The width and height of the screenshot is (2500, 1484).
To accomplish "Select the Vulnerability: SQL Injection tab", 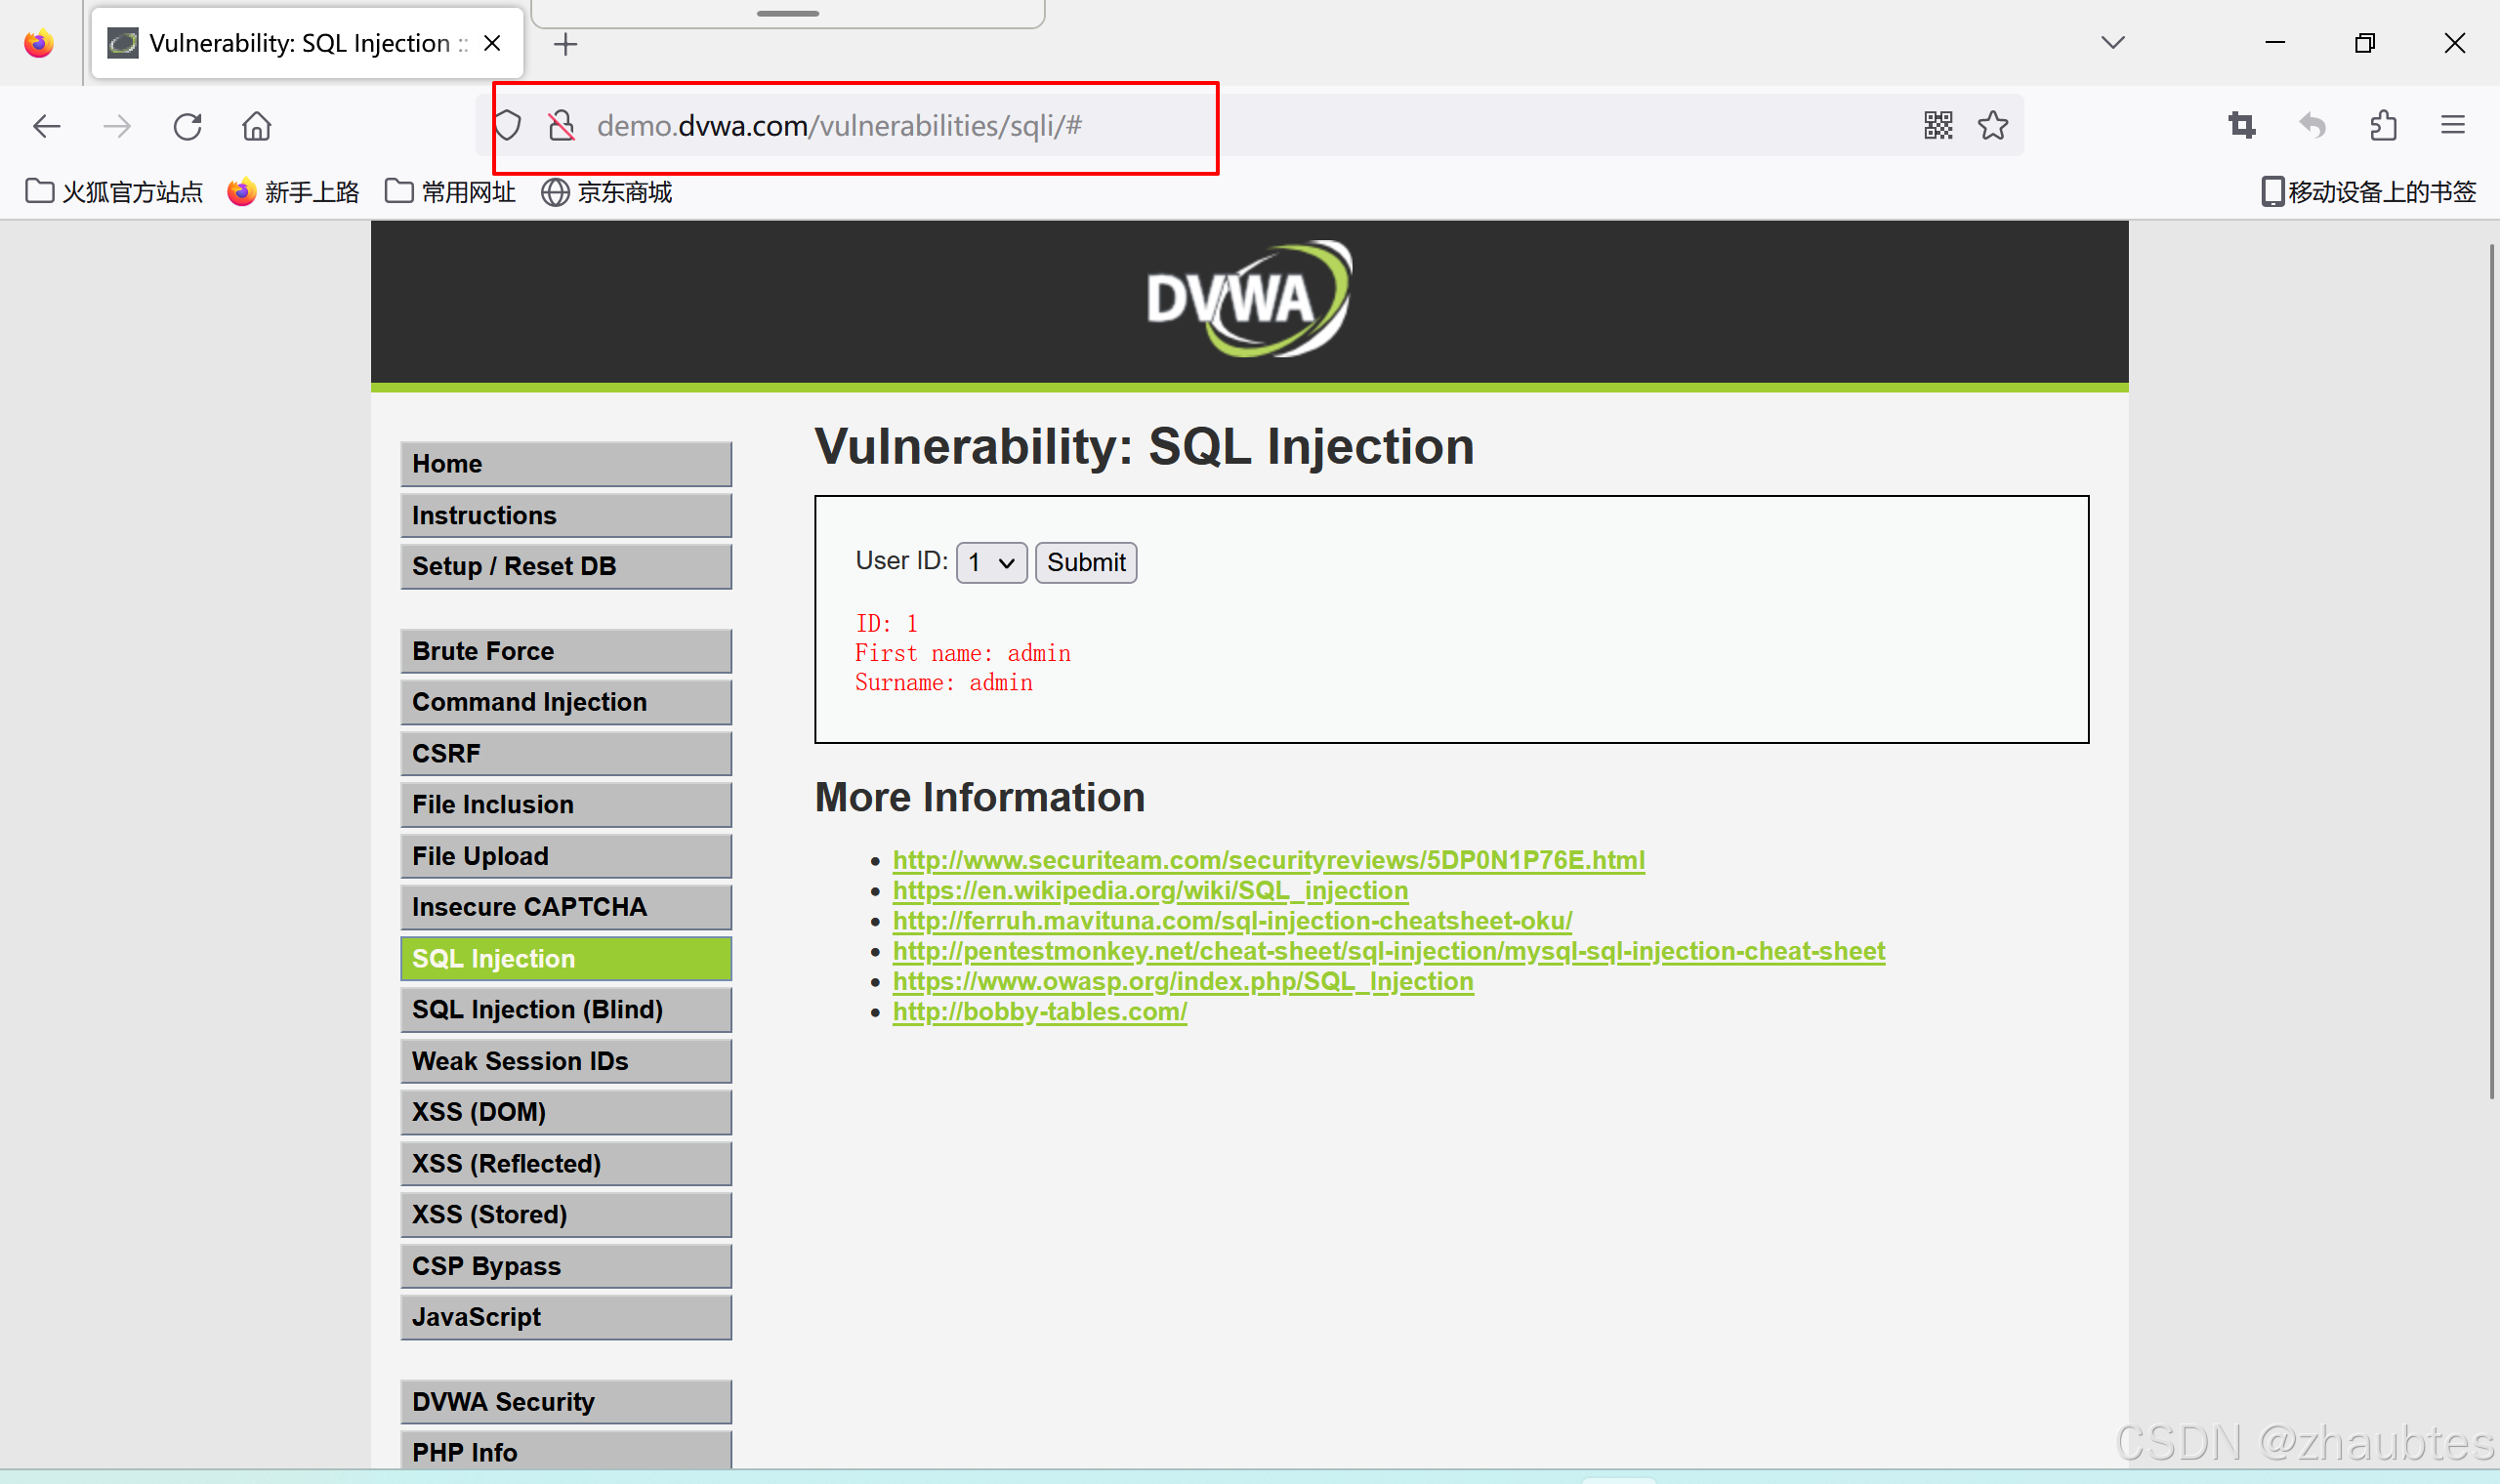I will (290, 42).
